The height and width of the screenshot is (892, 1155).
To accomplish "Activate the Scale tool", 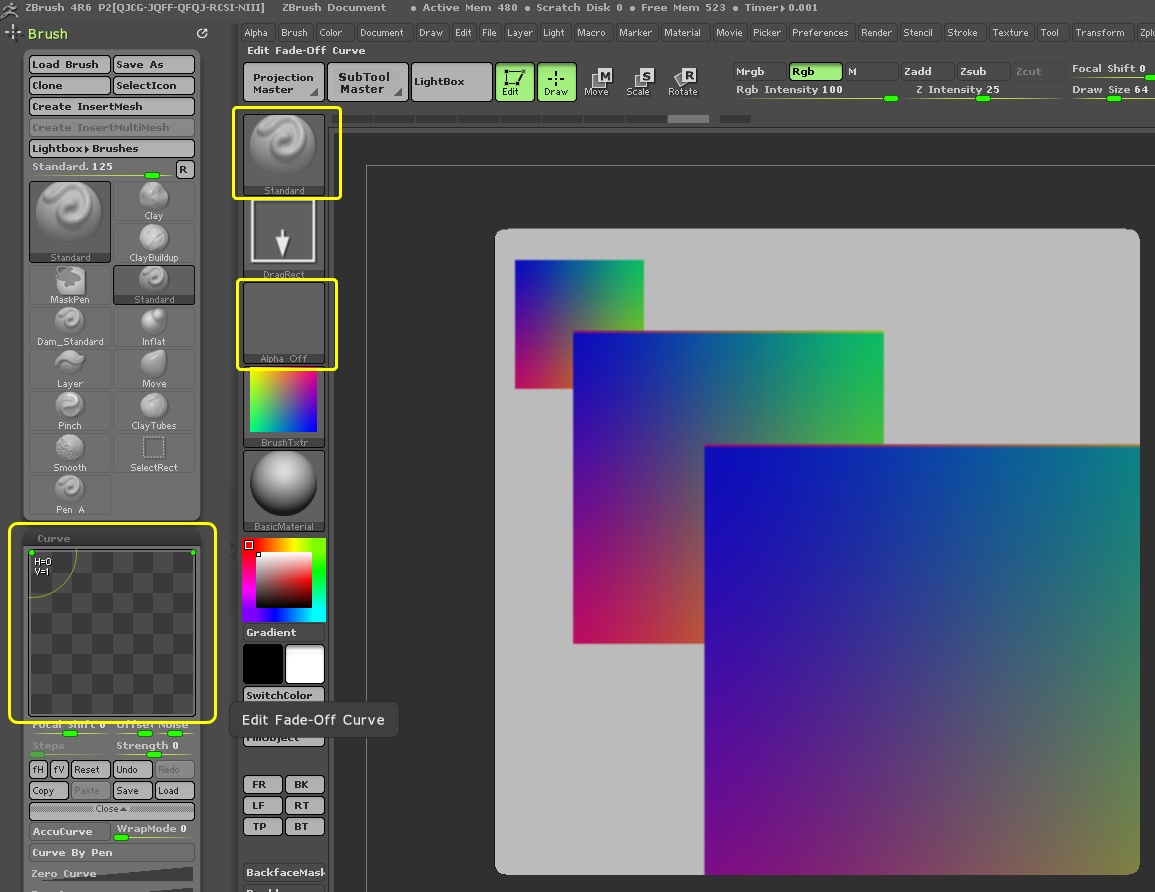I will (638, 82).
